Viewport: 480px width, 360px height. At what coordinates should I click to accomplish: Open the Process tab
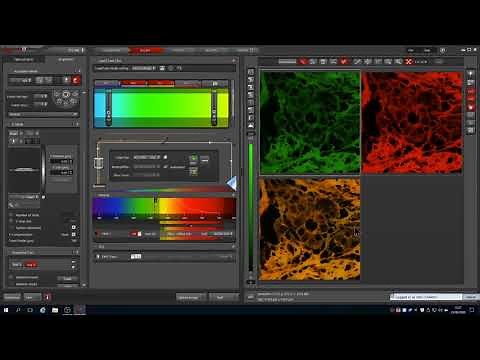[x=179, y=50]
